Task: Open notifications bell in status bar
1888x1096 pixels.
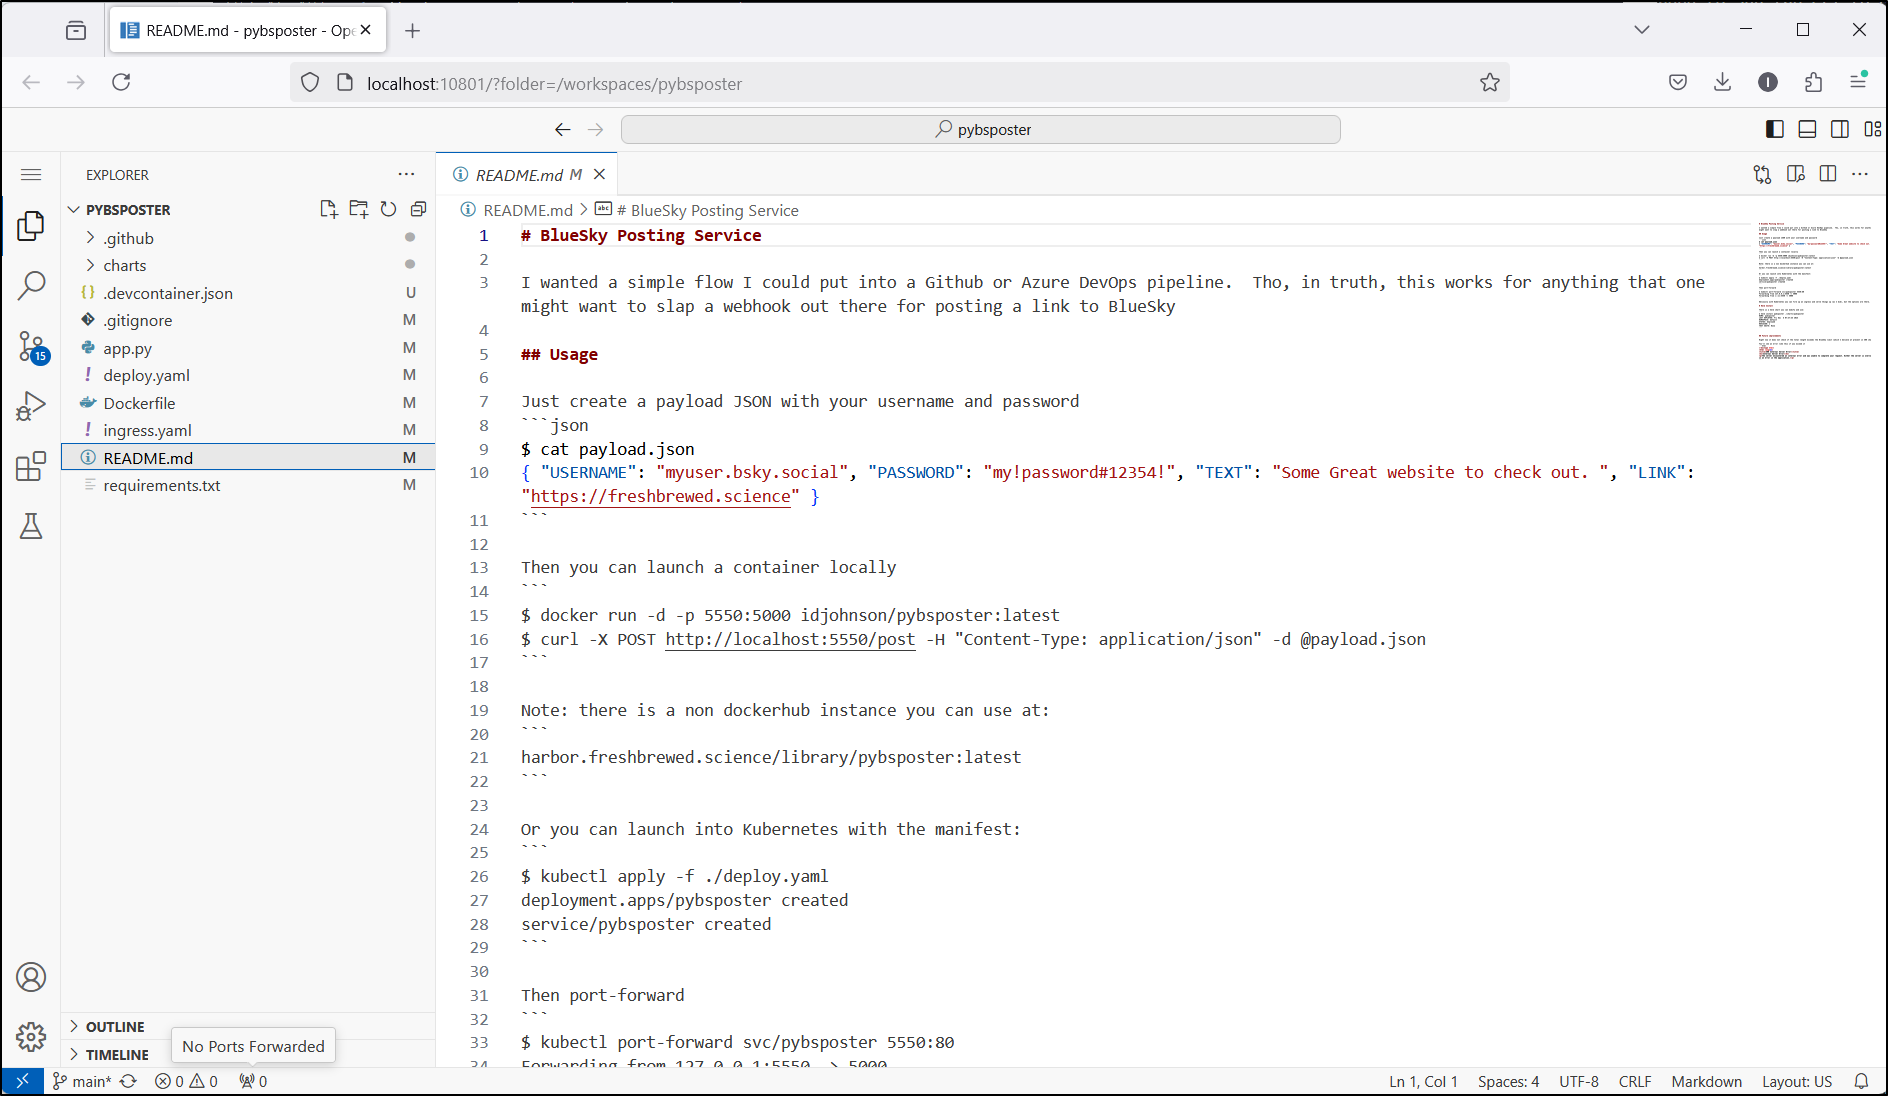Action: (x=1861, y=1081)
